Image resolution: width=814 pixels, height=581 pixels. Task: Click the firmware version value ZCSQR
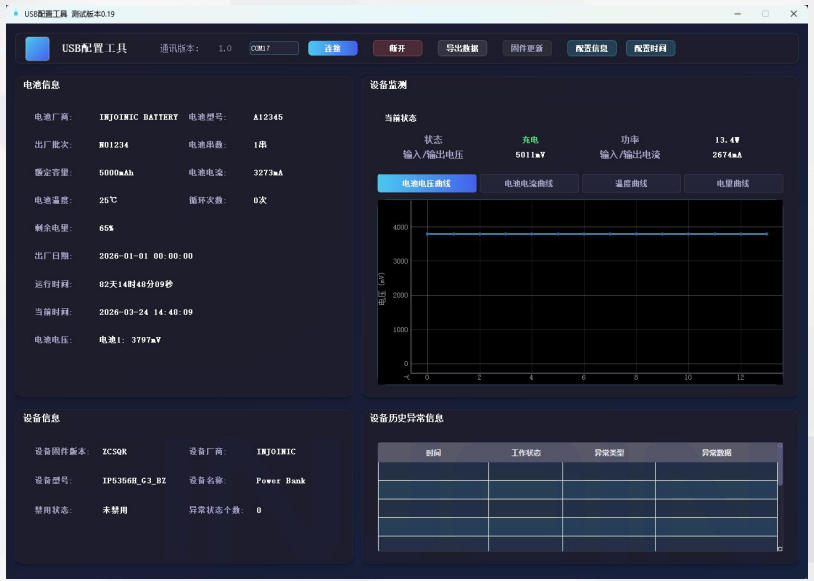(x=115, y=452)
